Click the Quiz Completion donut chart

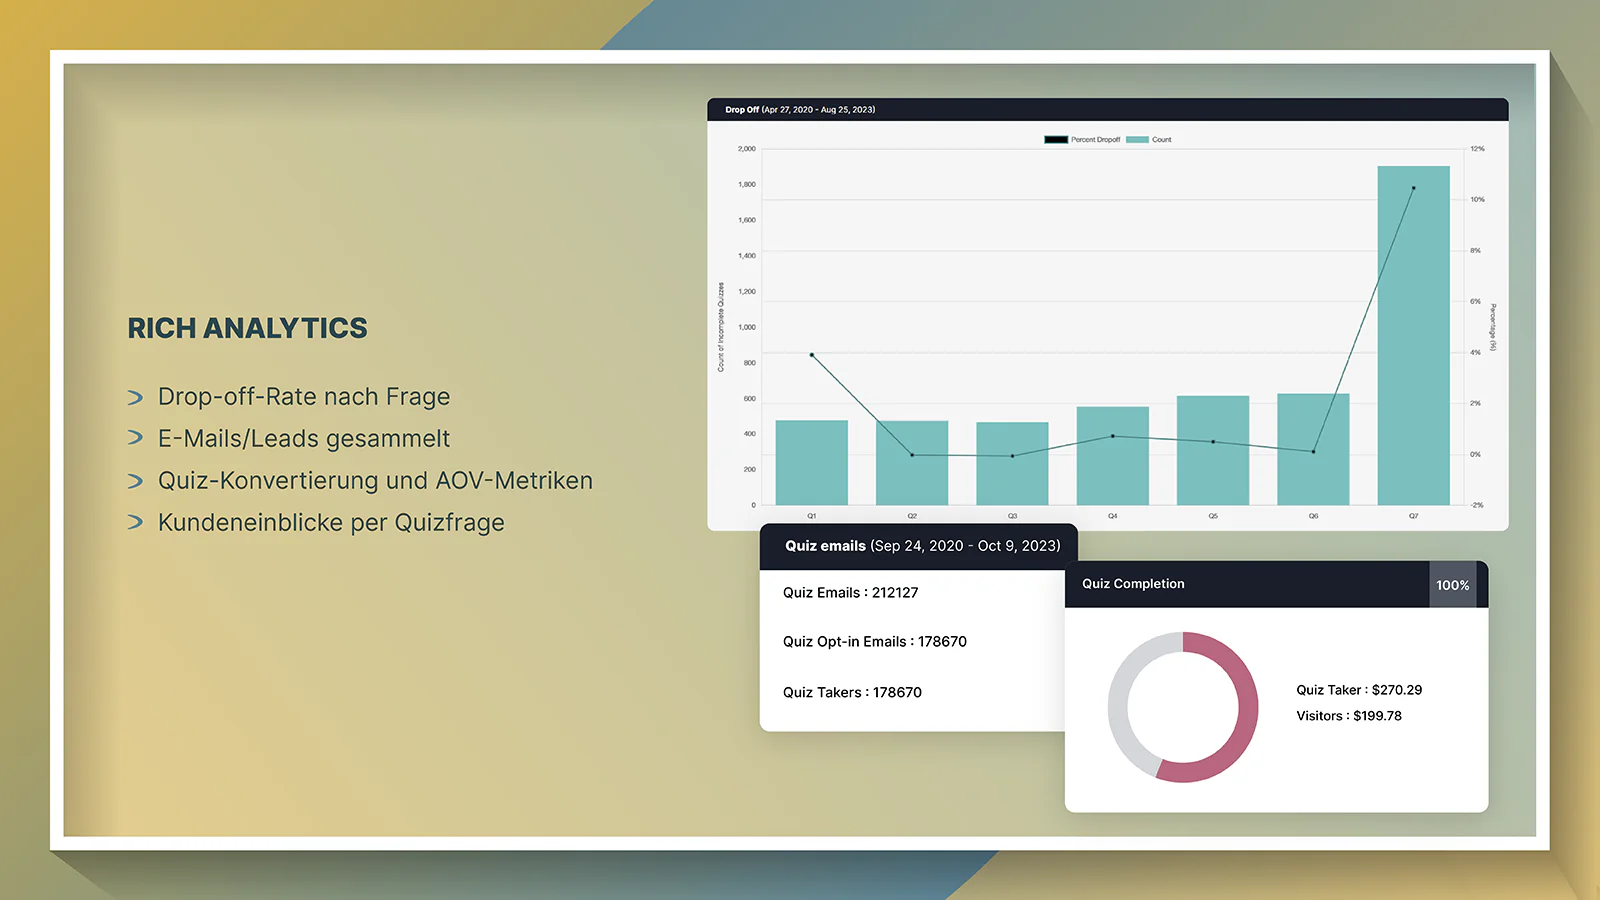coord(1183,707)
